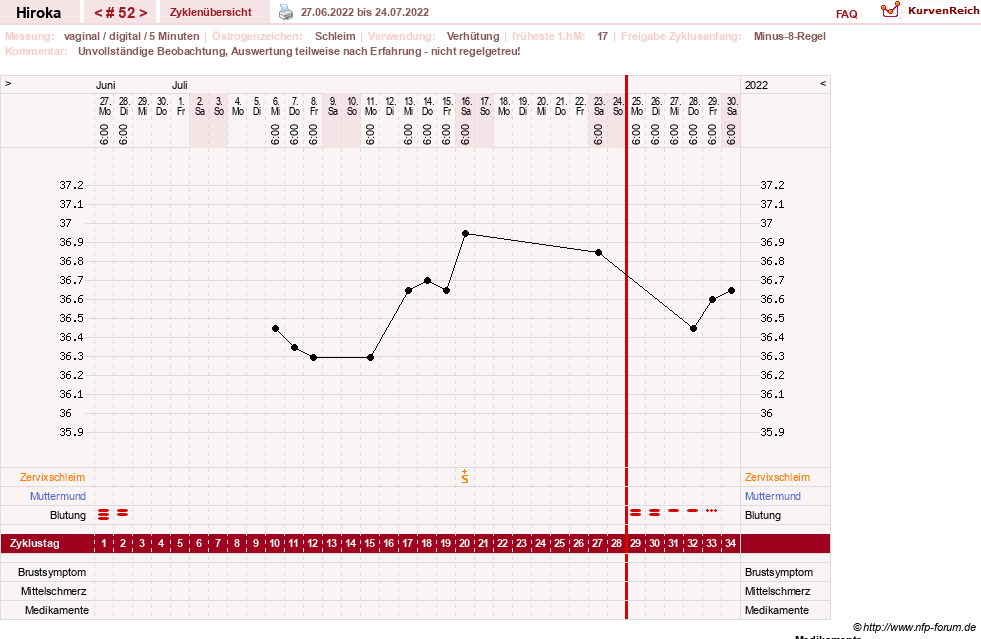Open the Zyklenübersicht tab
The image size is (981, 639).
(x=211, y=12)
